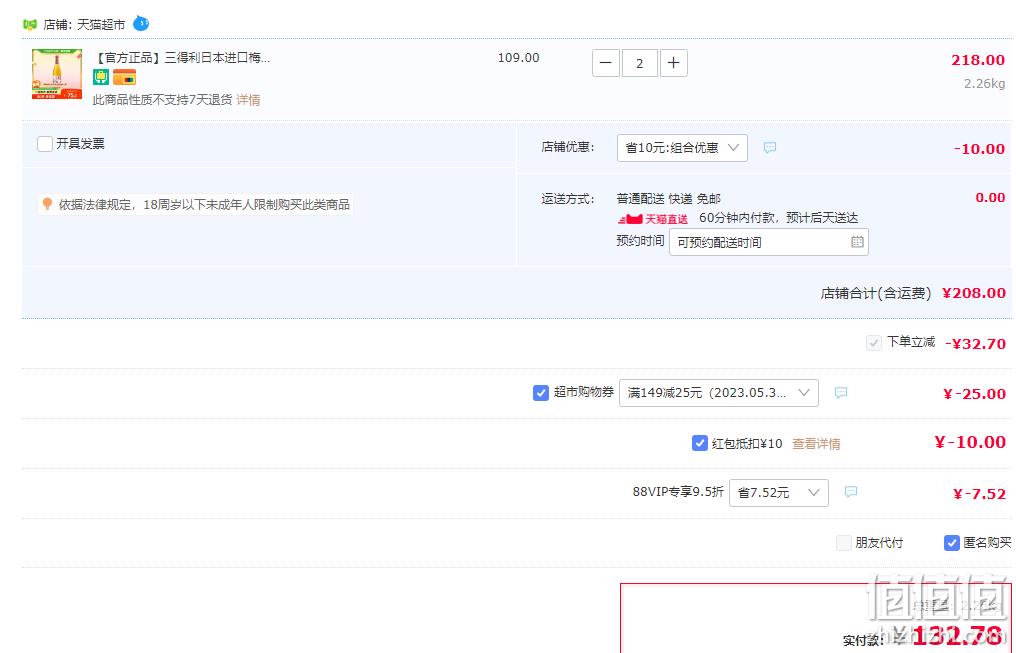This screenshot has height=653, width=1016.
Task: Click the 普通配送 快递 免邮 text
Action: click(669, 199)
